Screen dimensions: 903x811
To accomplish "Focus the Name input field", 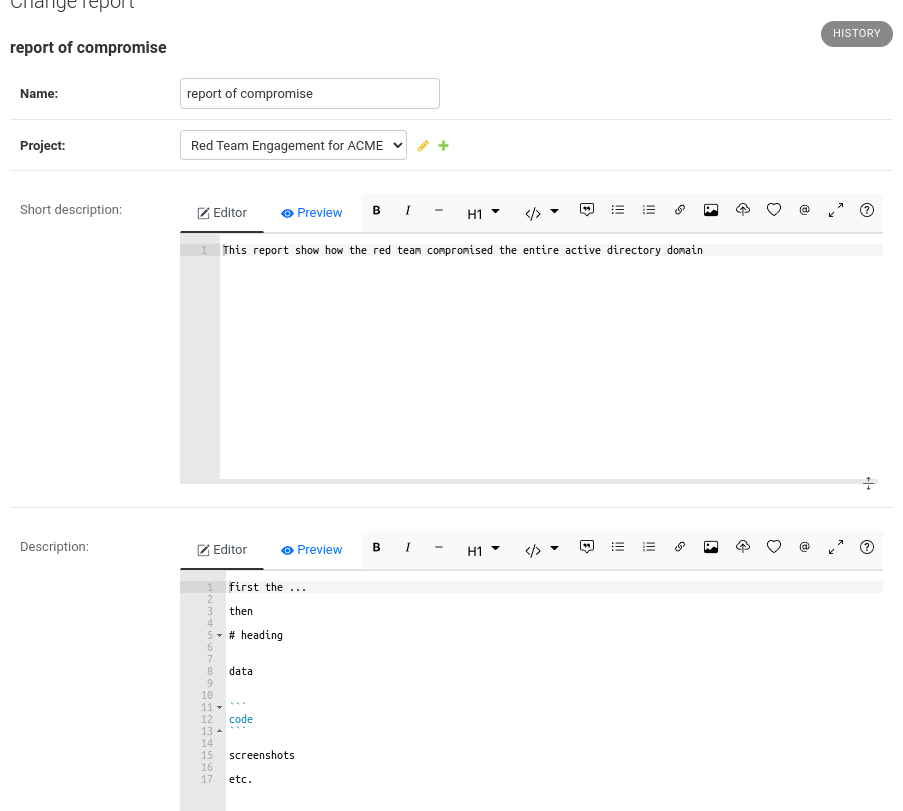I will point(310,93).
